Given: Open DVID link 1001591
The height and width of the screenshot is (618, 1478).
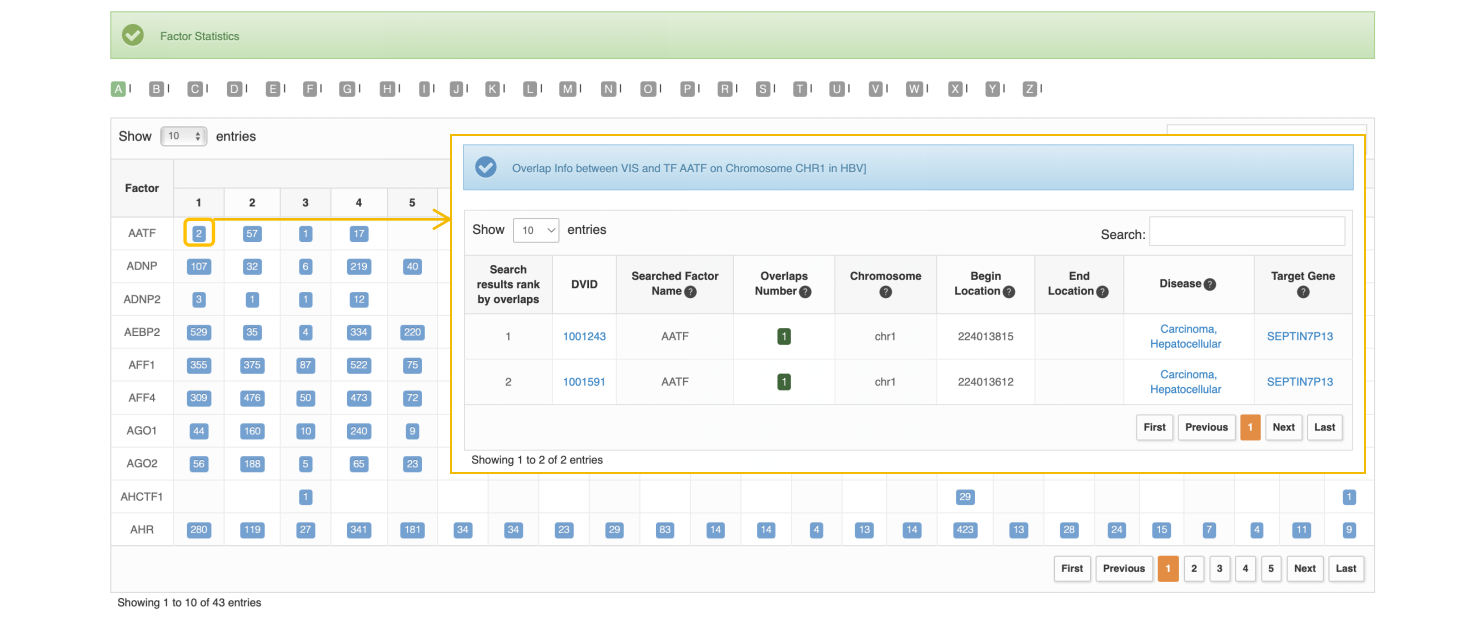Looking at the screenshot, I should coord(584,382).
